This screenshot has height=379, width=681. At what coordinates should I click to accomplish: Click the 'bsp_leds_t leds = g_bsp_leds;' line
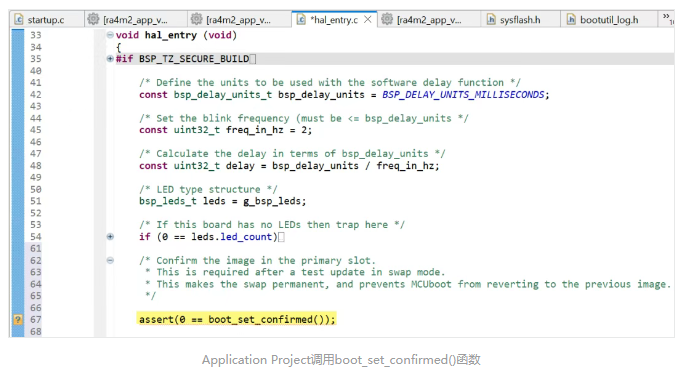222,201
